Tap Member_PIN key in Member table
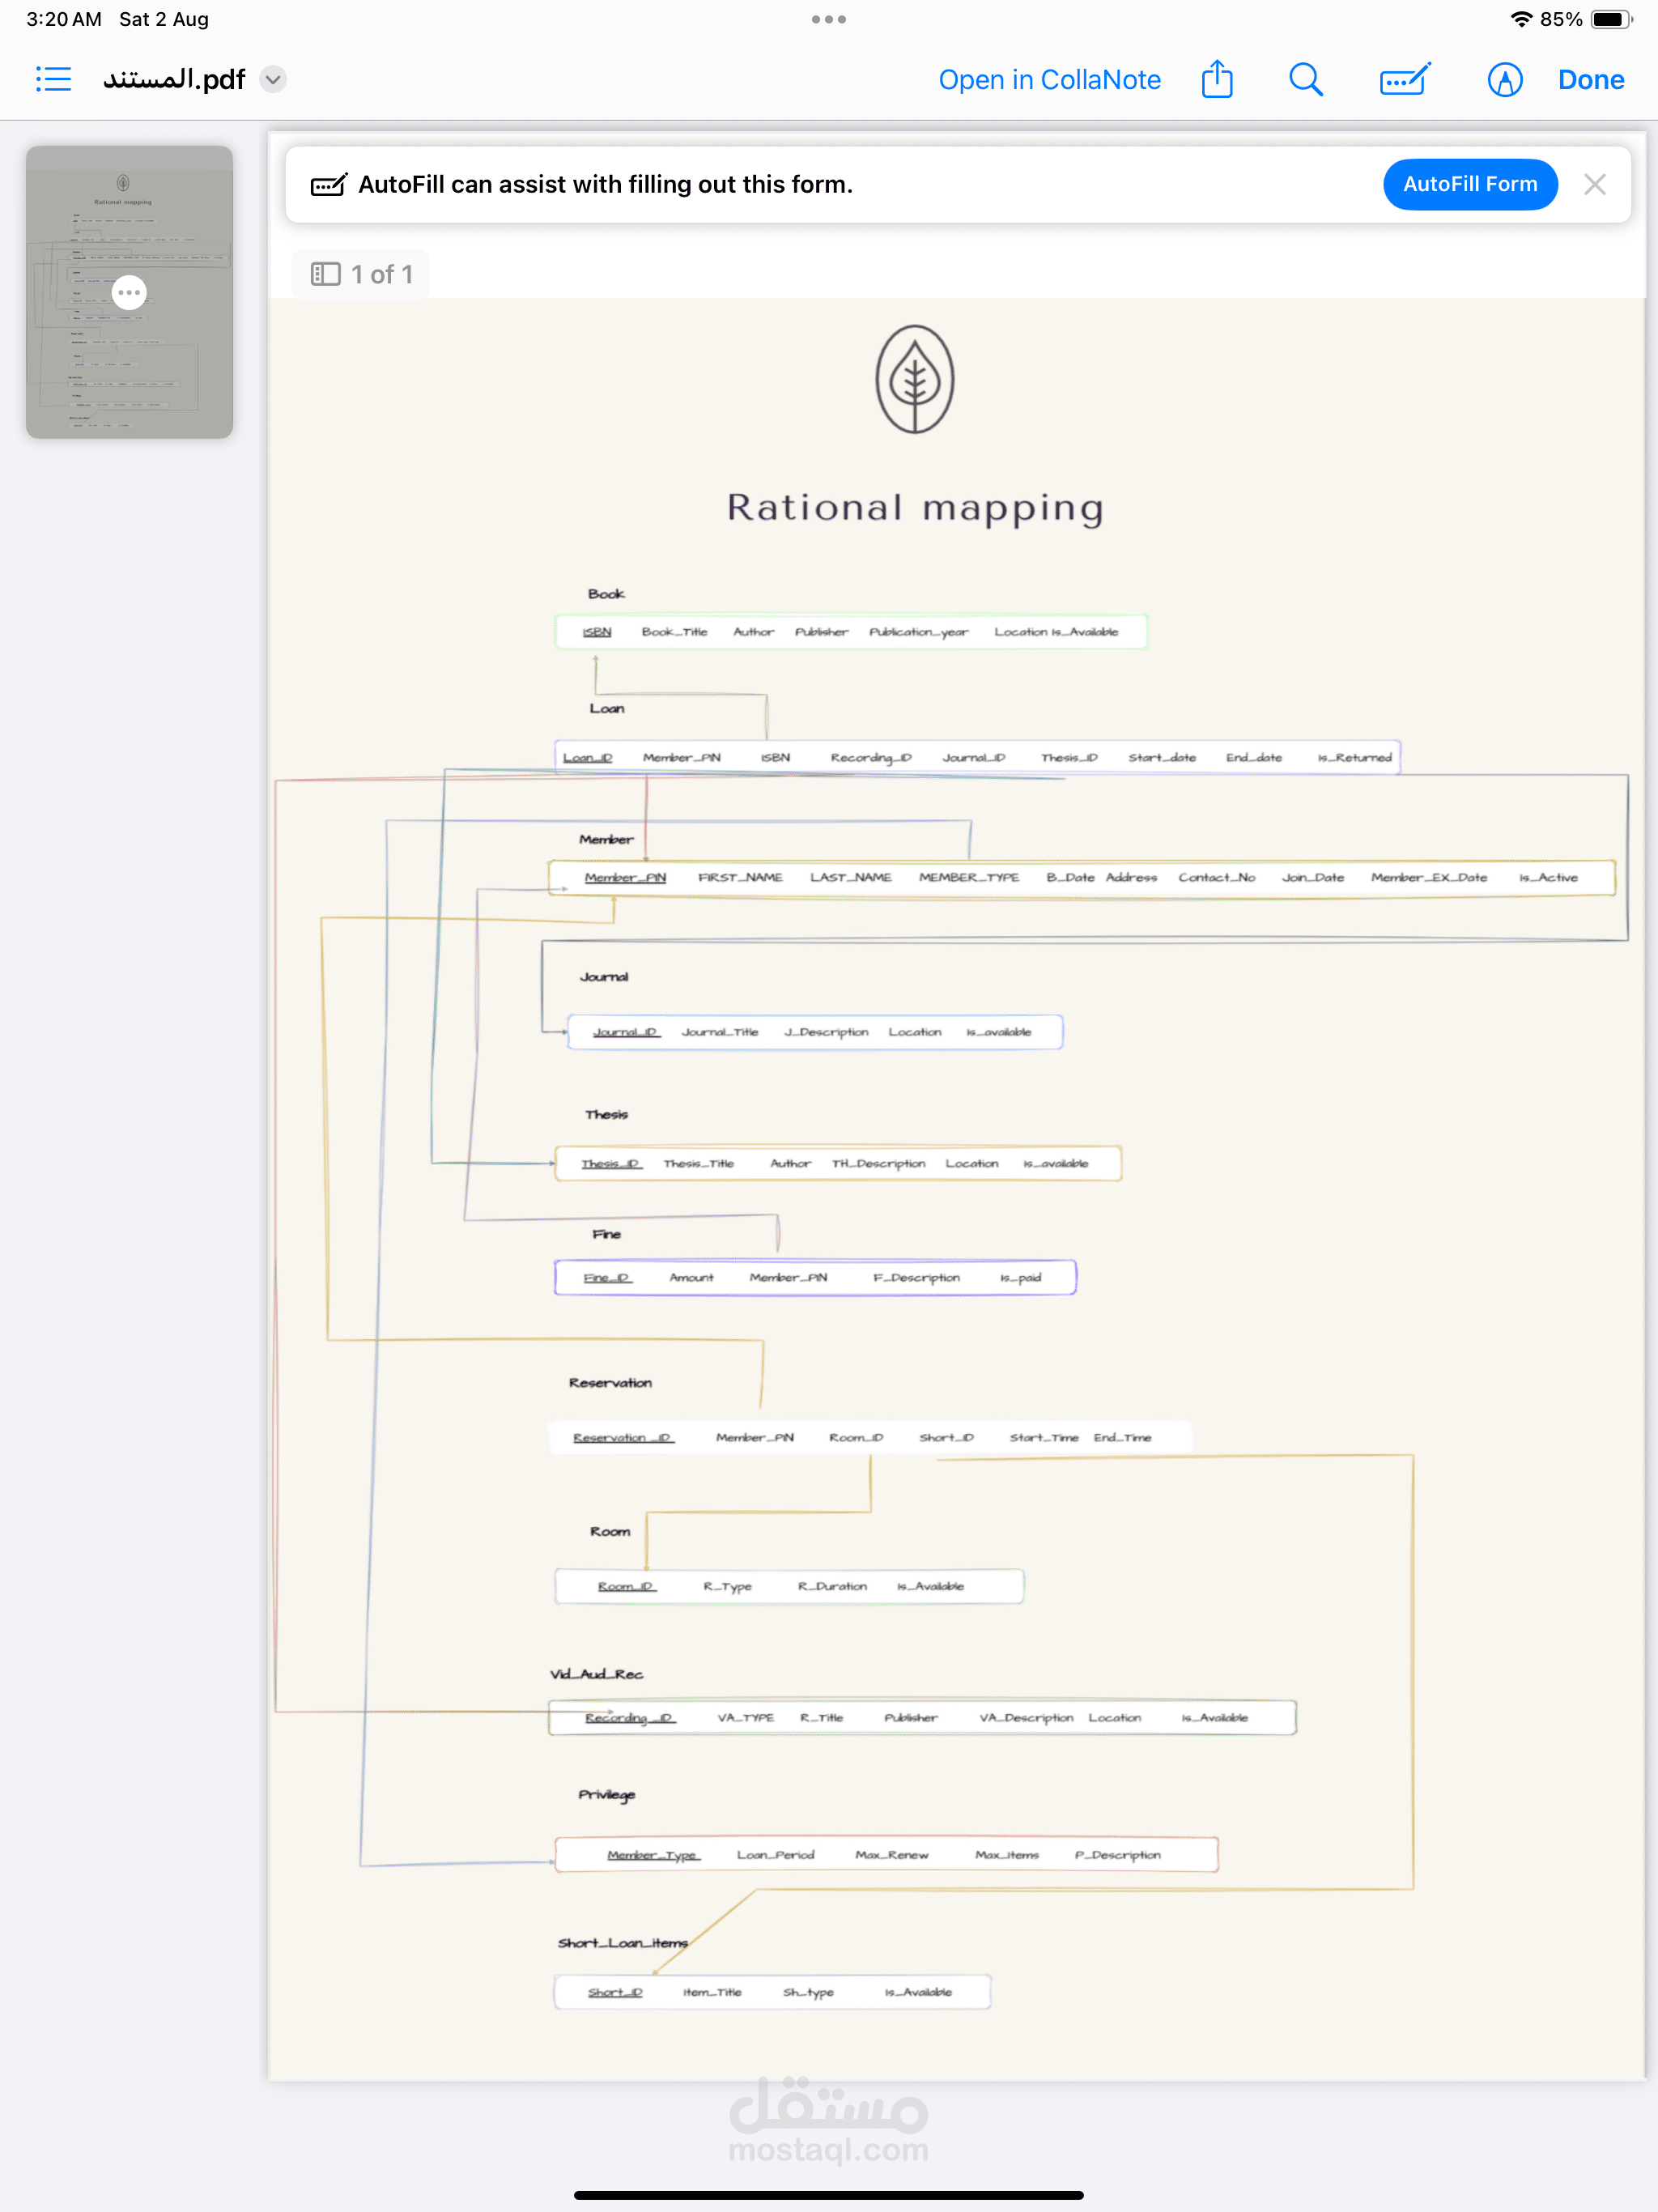 (626, 878)
